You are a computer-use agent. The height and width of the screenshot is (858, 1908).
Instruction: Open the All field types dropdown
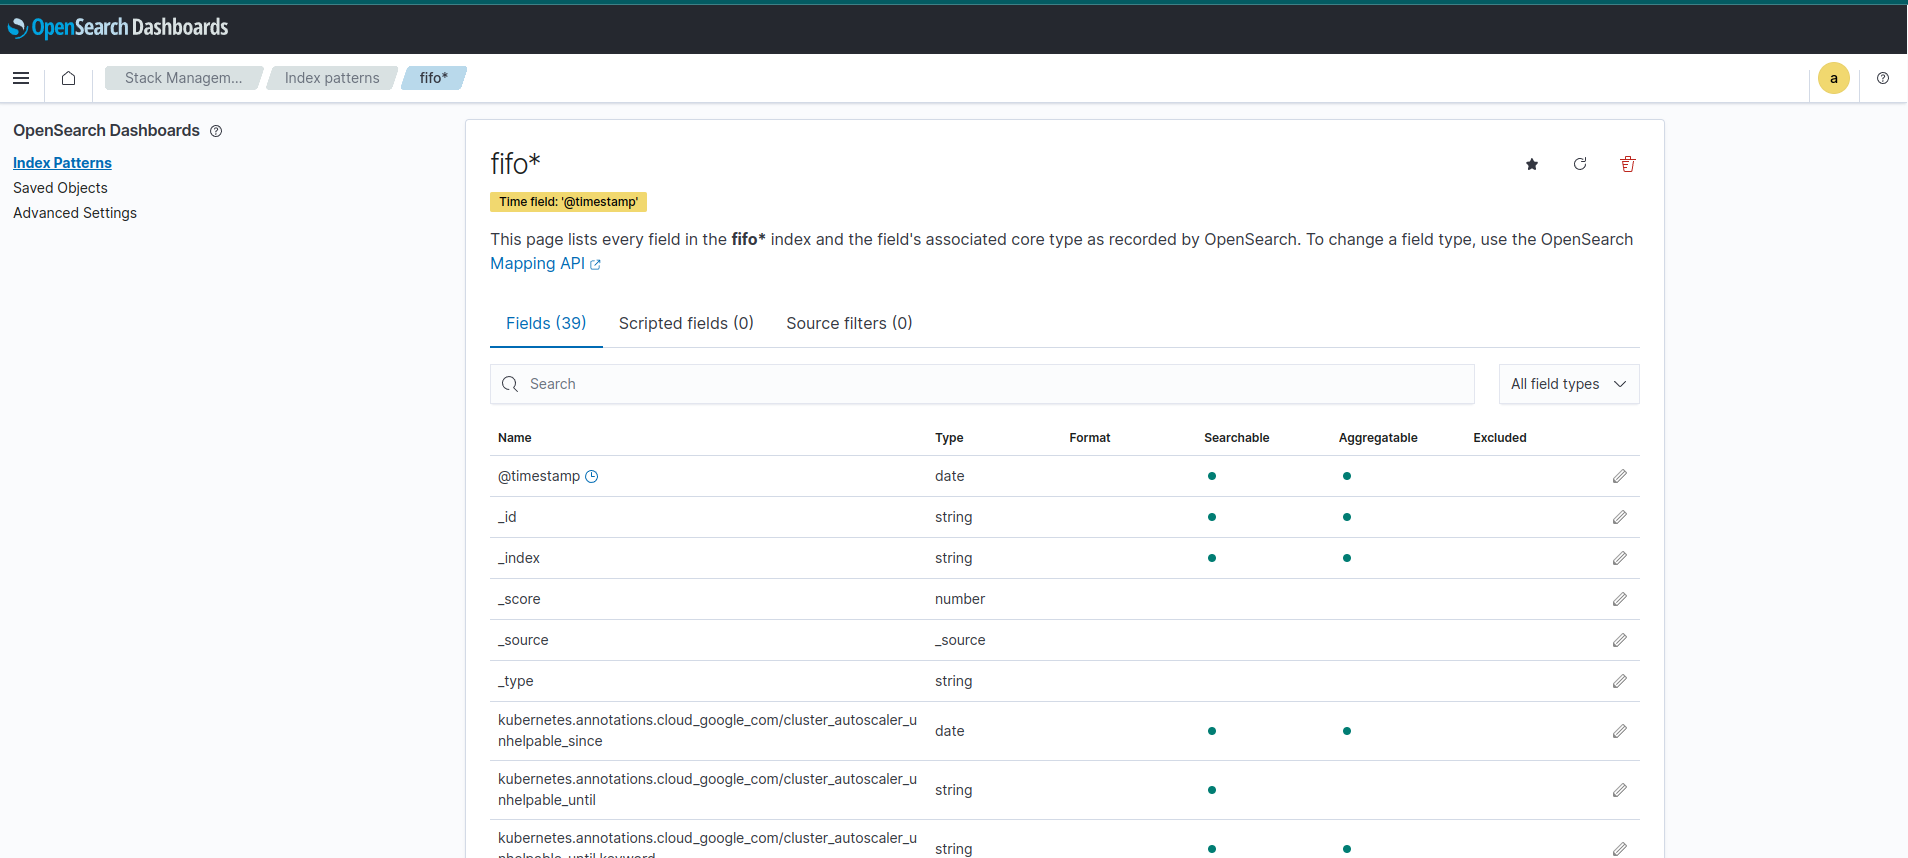pos(1568,384)
